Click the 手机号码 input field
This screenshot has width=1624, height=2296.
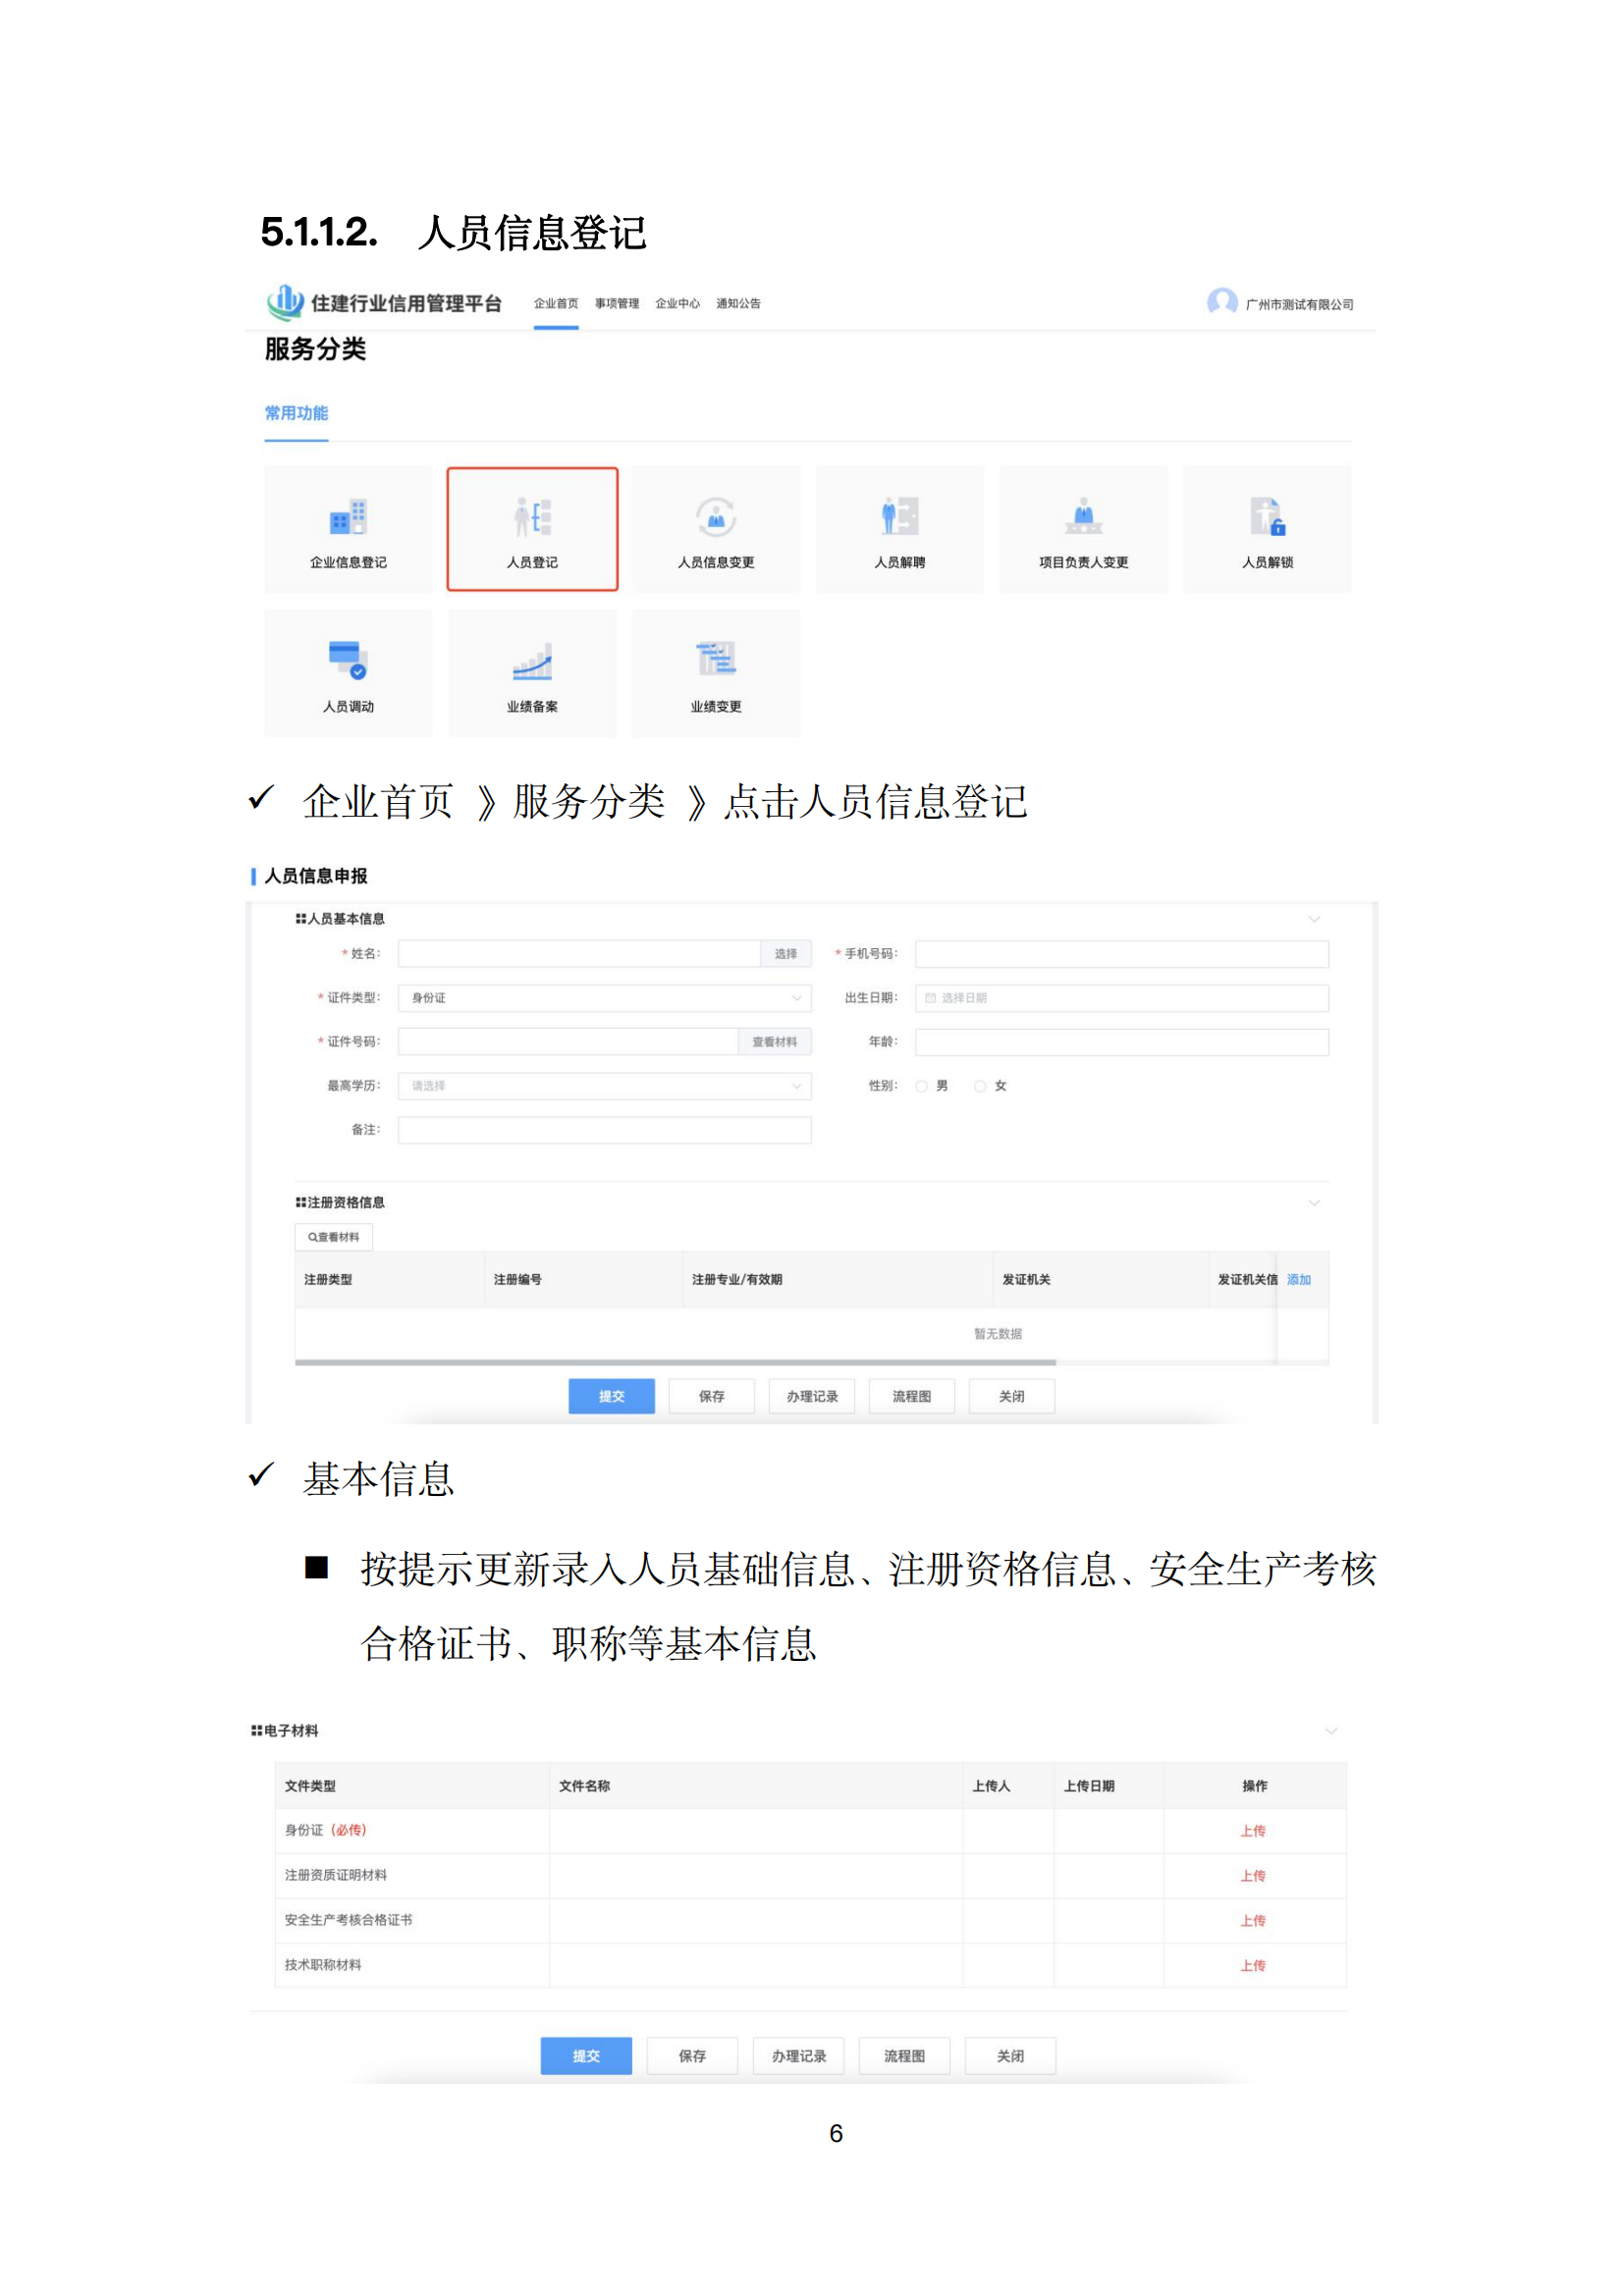(1121, 954)
